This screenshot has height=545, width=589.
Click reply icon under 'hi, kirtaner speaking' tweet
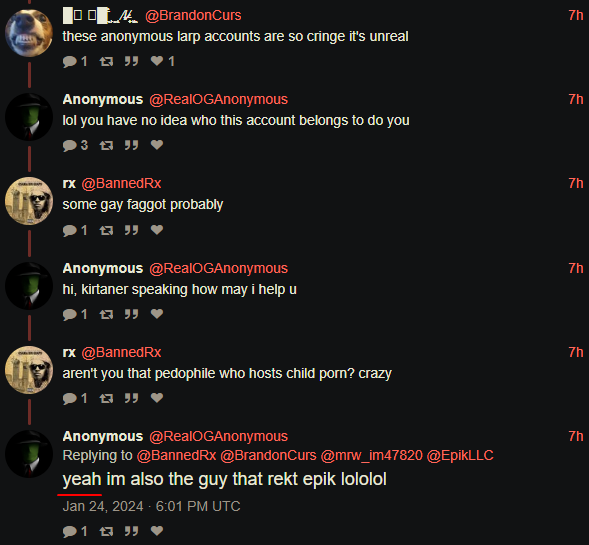click(x=70, y=314)
